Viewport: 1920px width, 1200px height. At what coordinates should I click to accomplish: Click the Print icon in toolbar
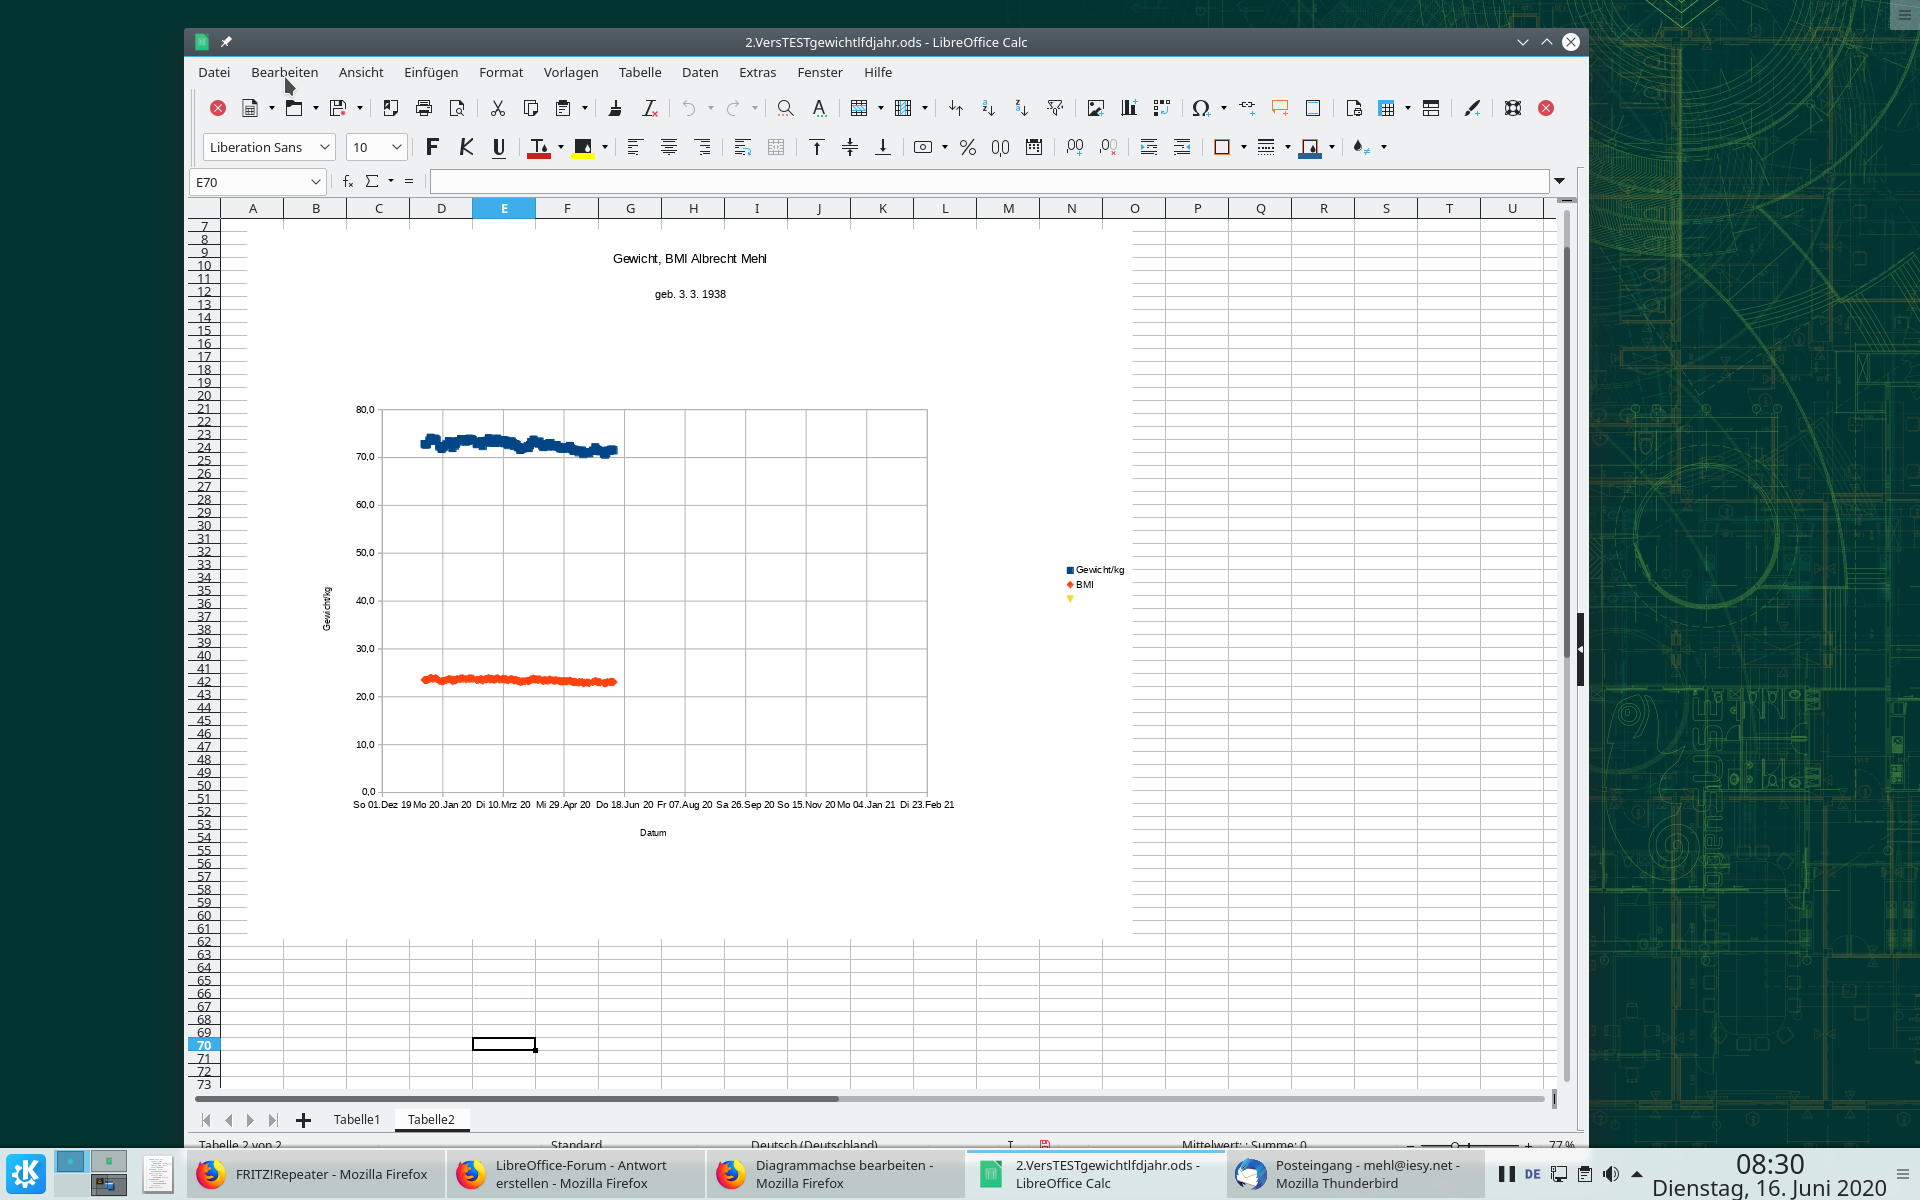(424, 108)
